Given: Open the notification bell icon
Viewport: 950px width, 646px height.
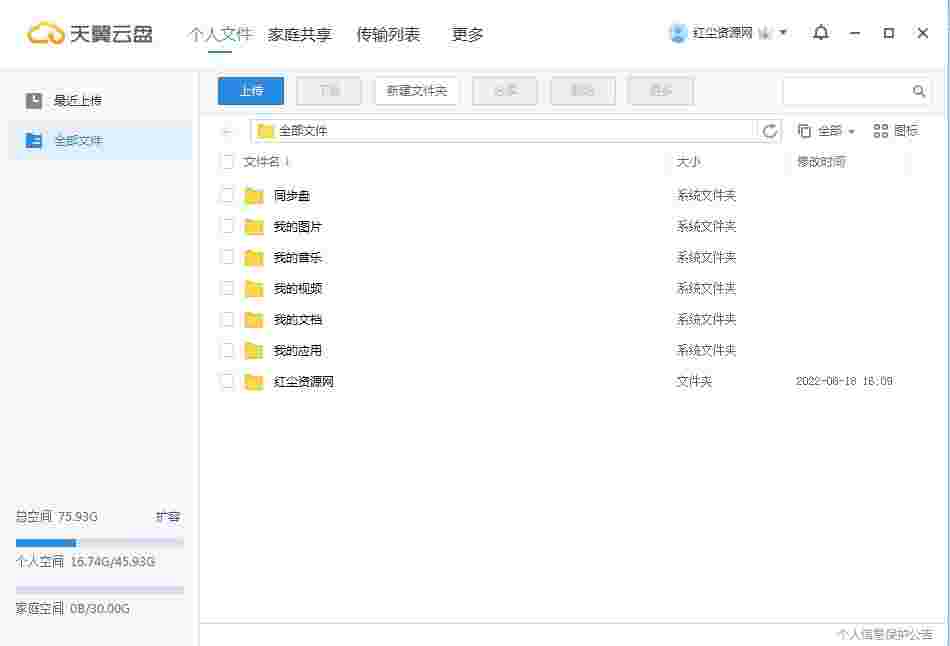Looking at the screenshot, I should point(820,33).
